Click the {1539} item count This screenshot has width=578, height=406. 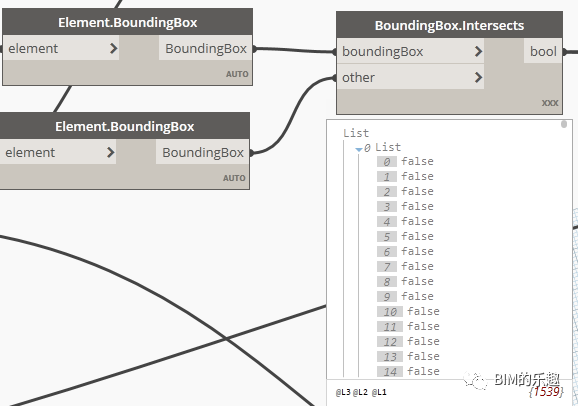tap(546, 392)
